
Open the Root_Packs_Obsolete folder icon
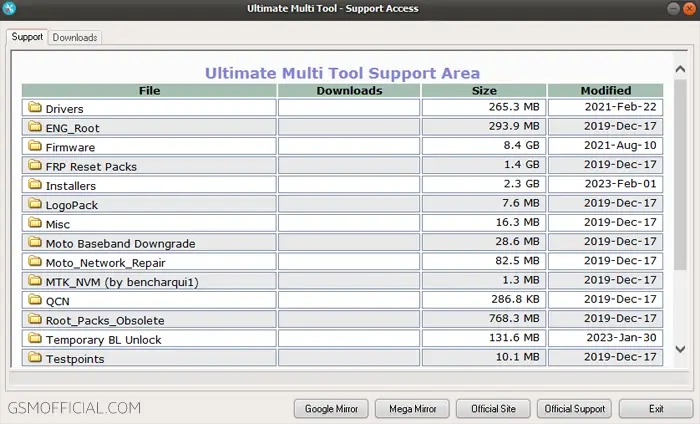[x=35, y=318]
